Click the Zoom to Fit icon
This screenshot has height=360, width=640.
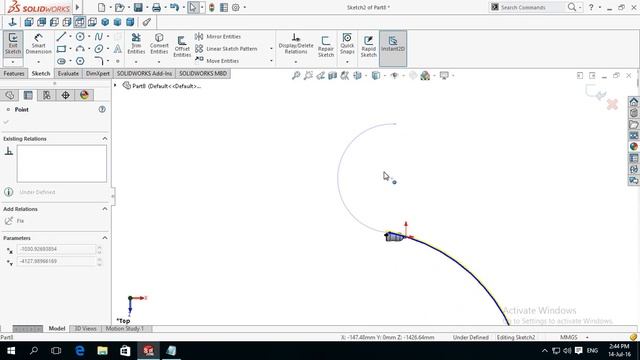point(296,76)
